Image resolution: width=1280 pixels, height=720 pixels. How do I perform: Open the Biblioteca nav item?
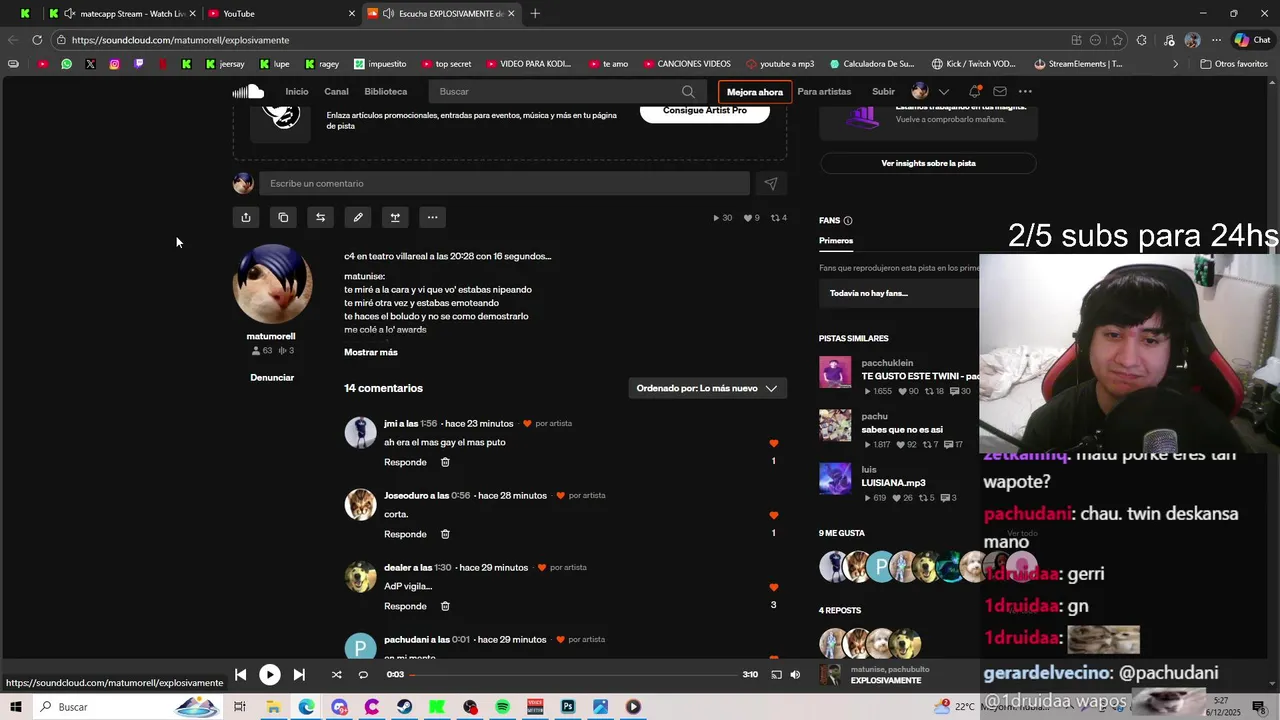(x=386, y=91)
